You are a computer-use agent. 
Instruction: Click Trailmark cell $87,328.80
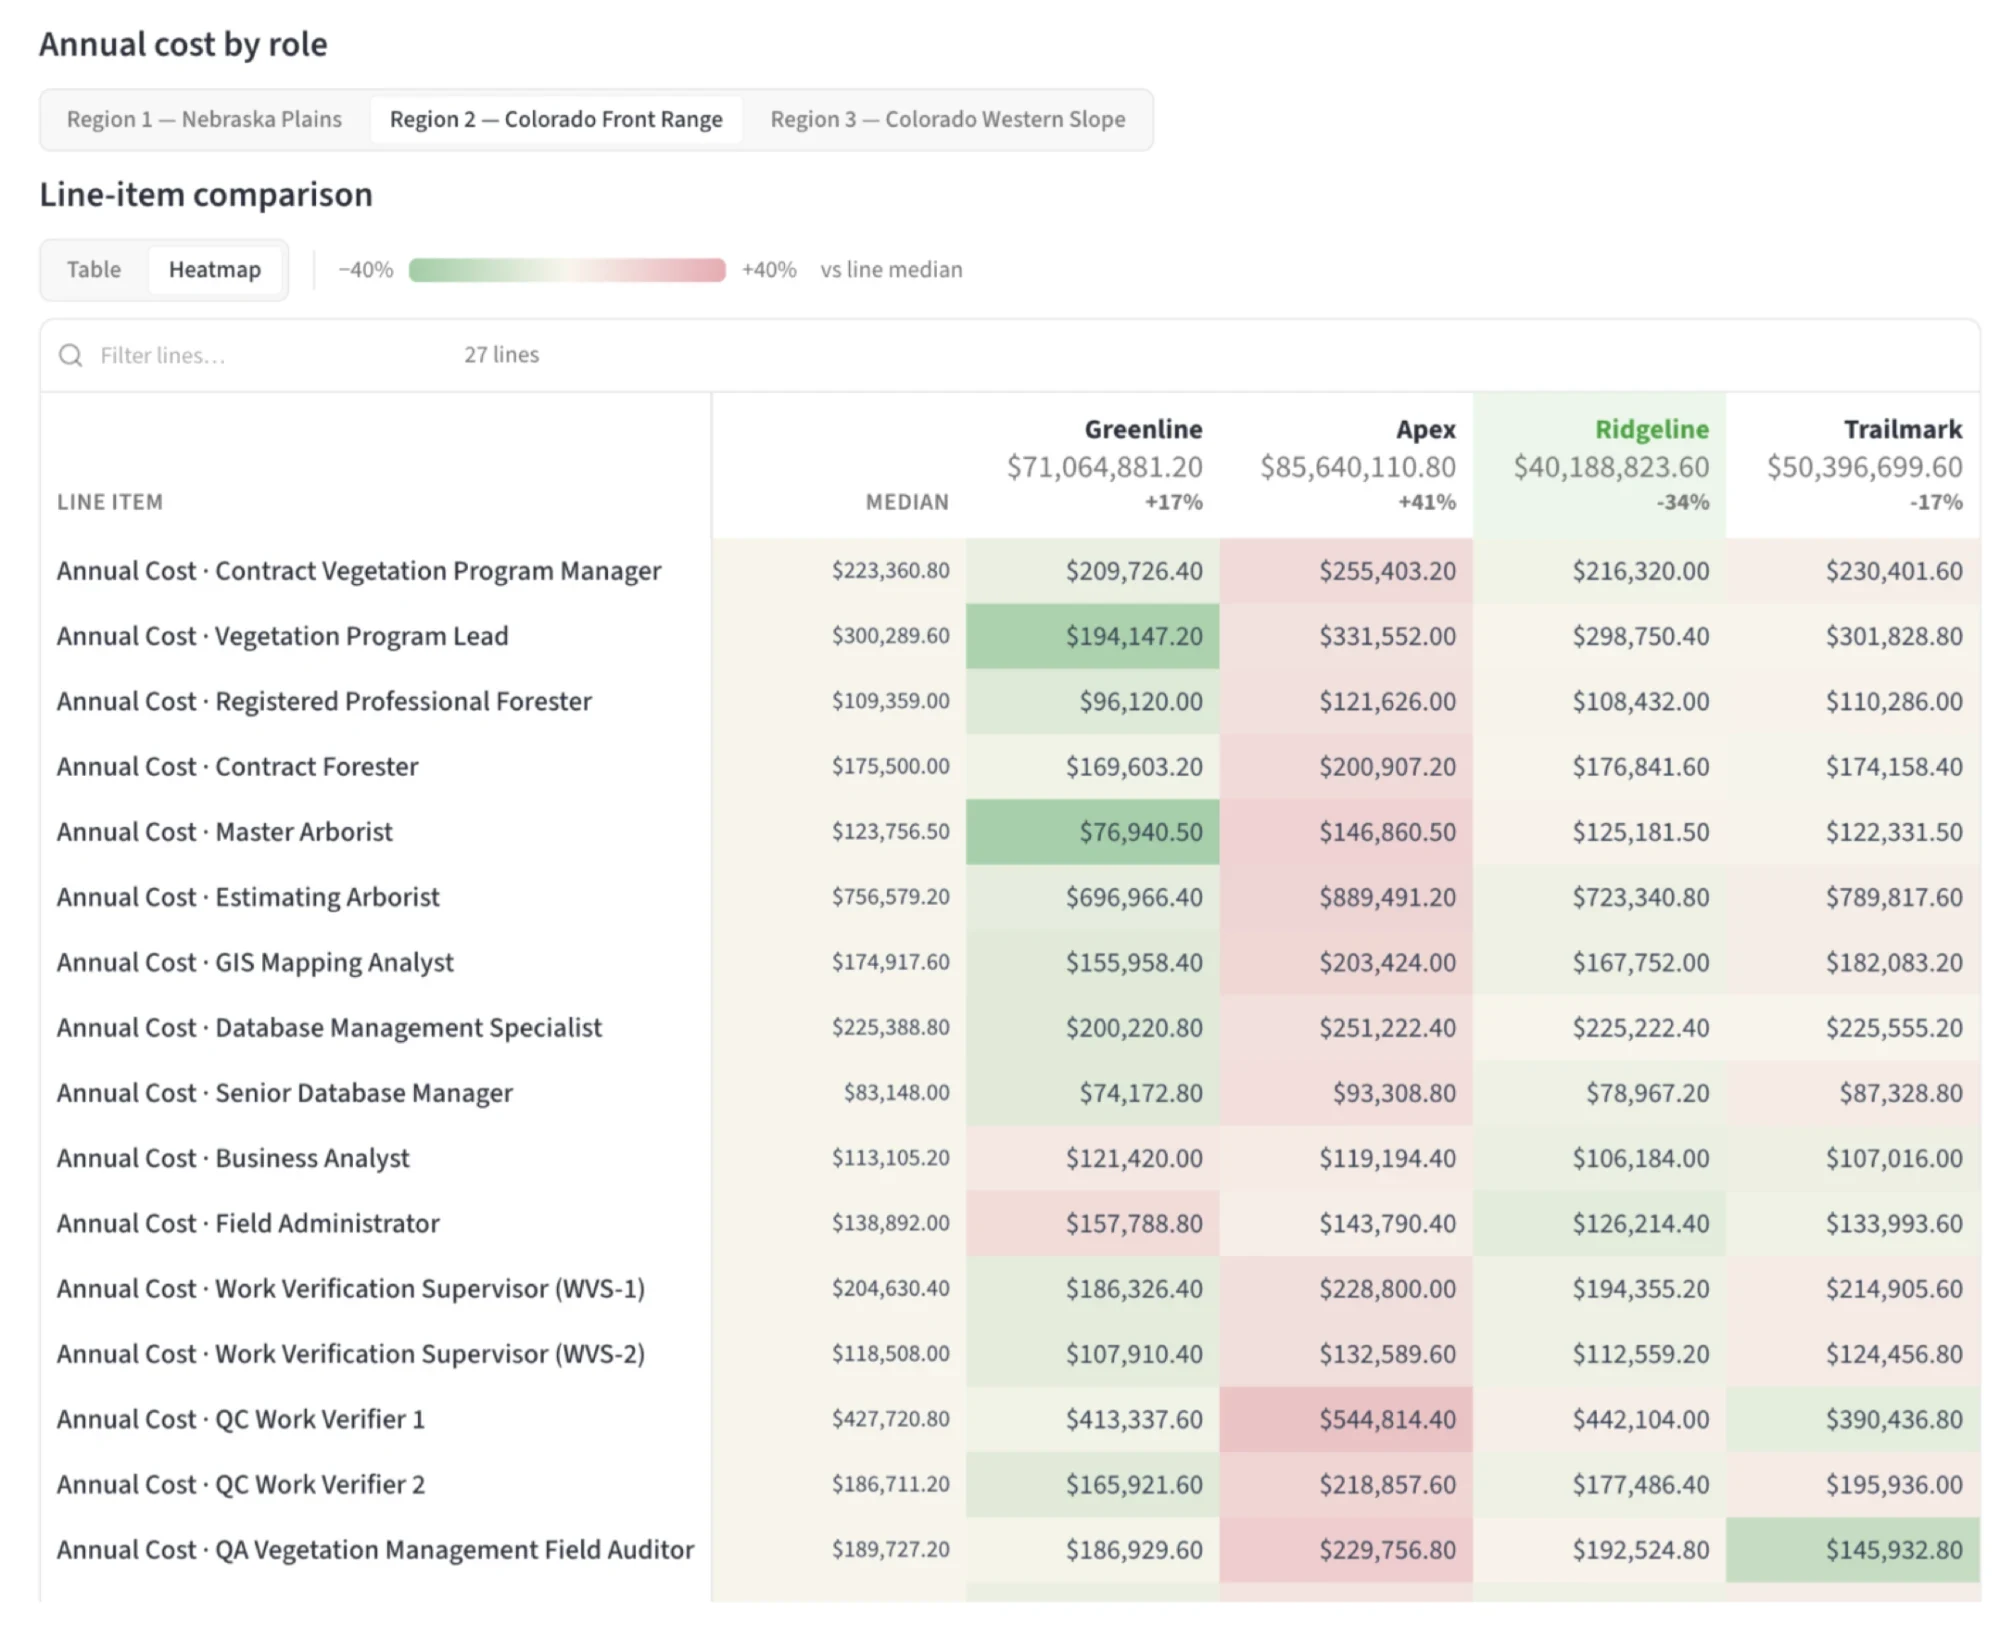tap(1853, 1093)
